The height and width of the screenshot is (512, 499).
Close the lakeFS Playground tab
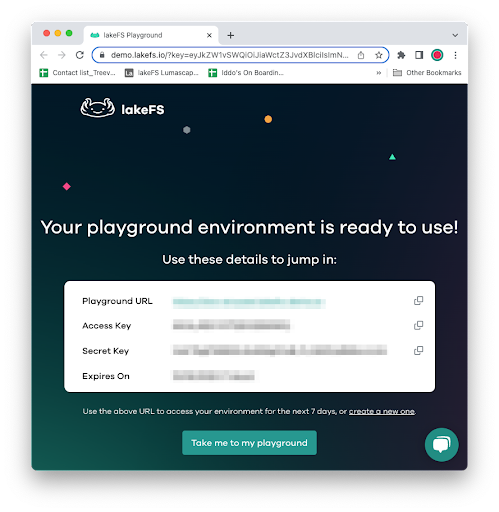pos(209,35)
